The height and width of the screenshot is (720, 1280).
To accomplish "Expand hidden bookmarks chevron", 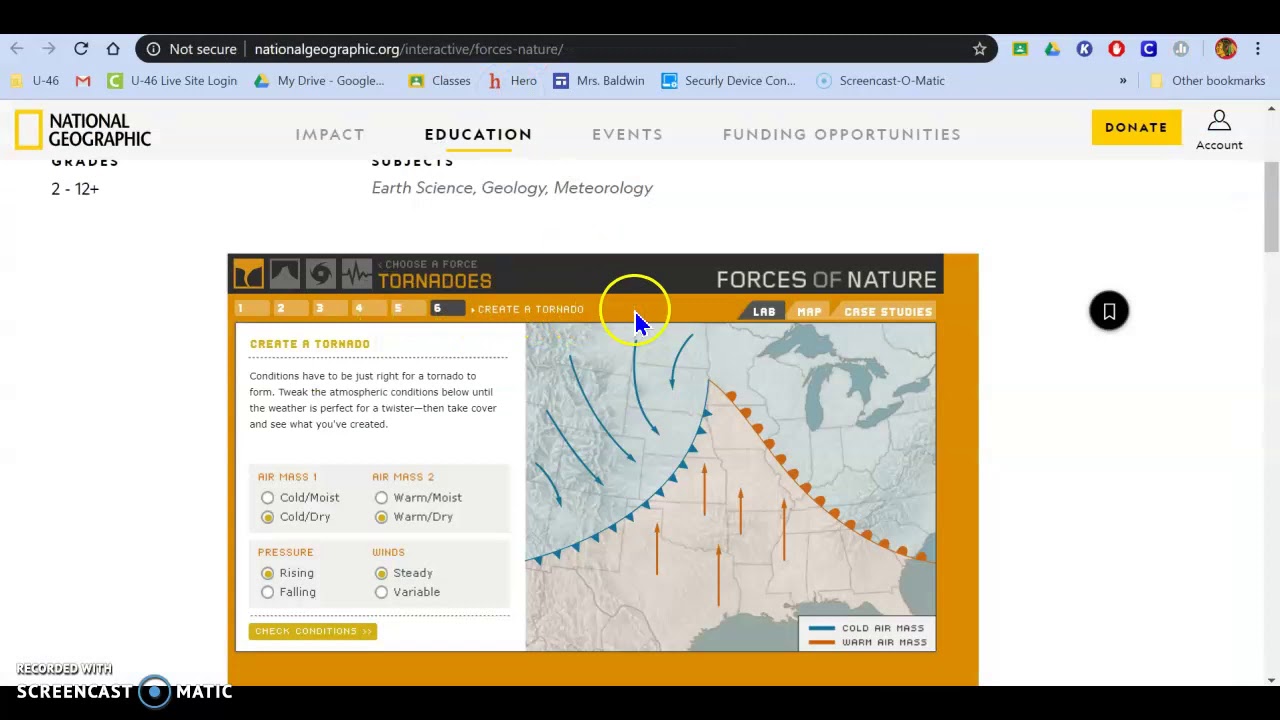I will coord(1123,81).
